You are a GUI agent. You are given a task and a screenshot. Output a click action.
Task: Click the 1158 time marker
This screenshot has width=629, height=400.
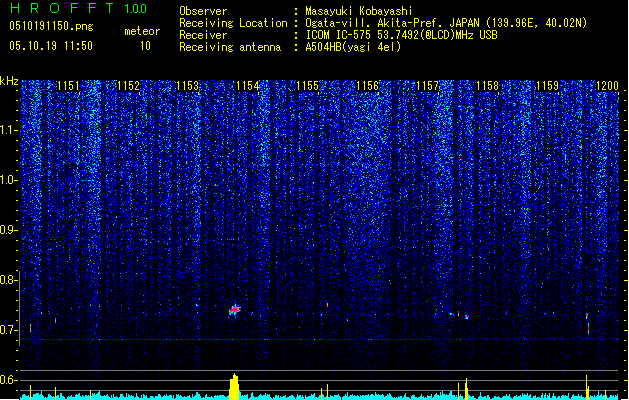tap(487, 86)
